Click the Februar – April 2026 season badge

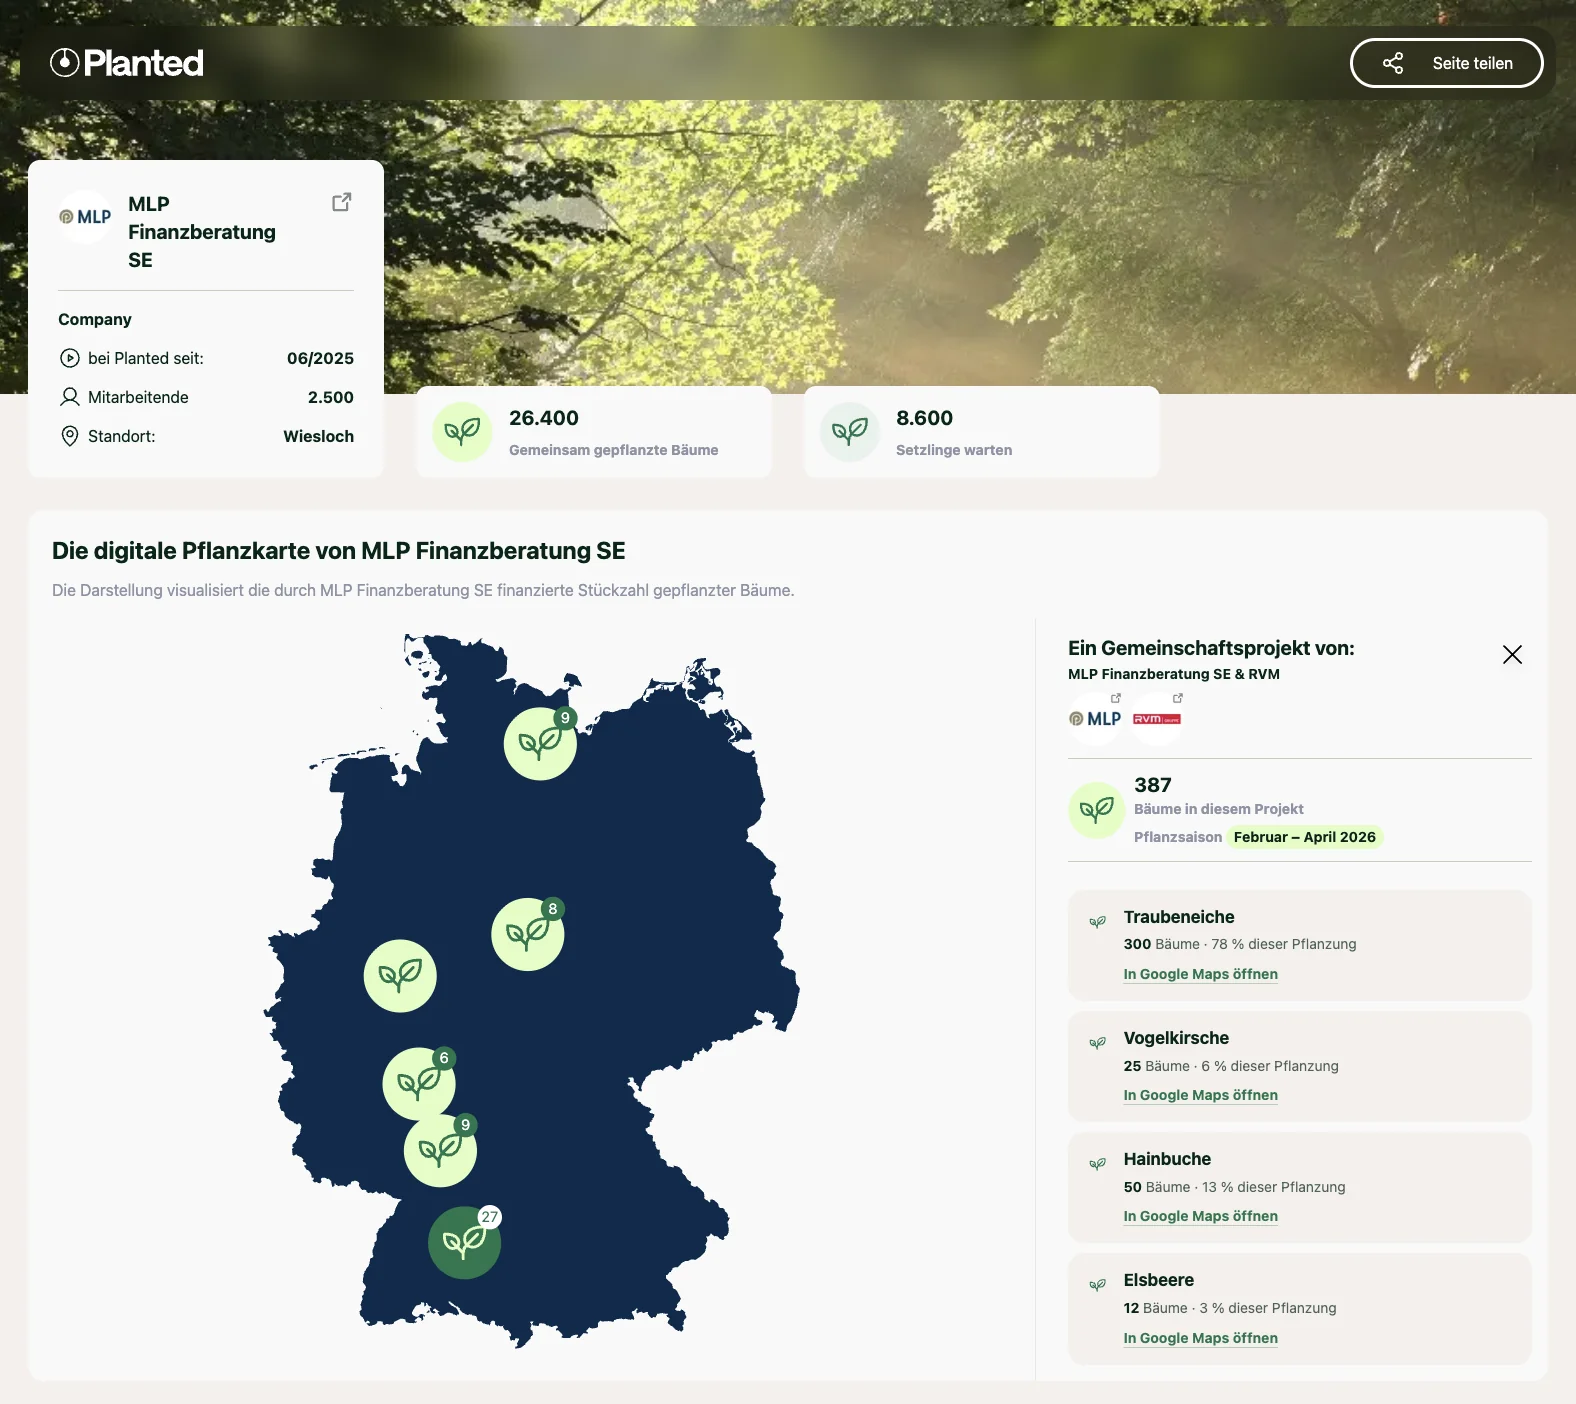pos(1305,837)
